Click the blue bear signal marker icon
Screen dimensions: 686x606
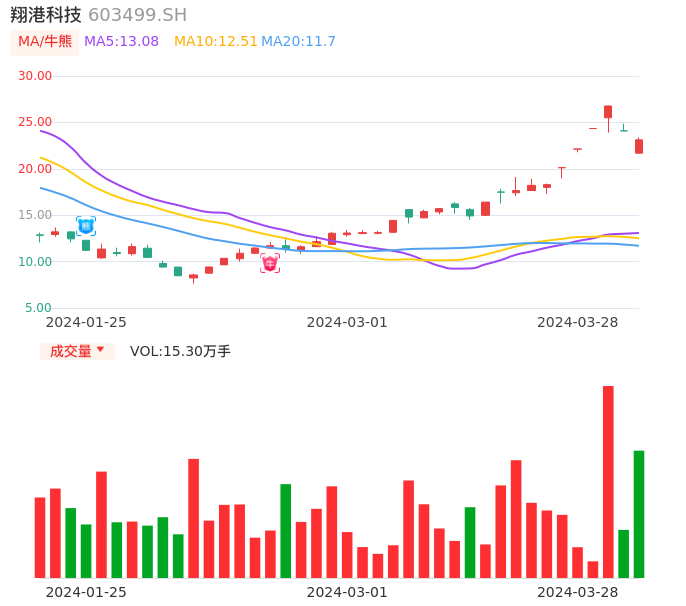point(86,226)
